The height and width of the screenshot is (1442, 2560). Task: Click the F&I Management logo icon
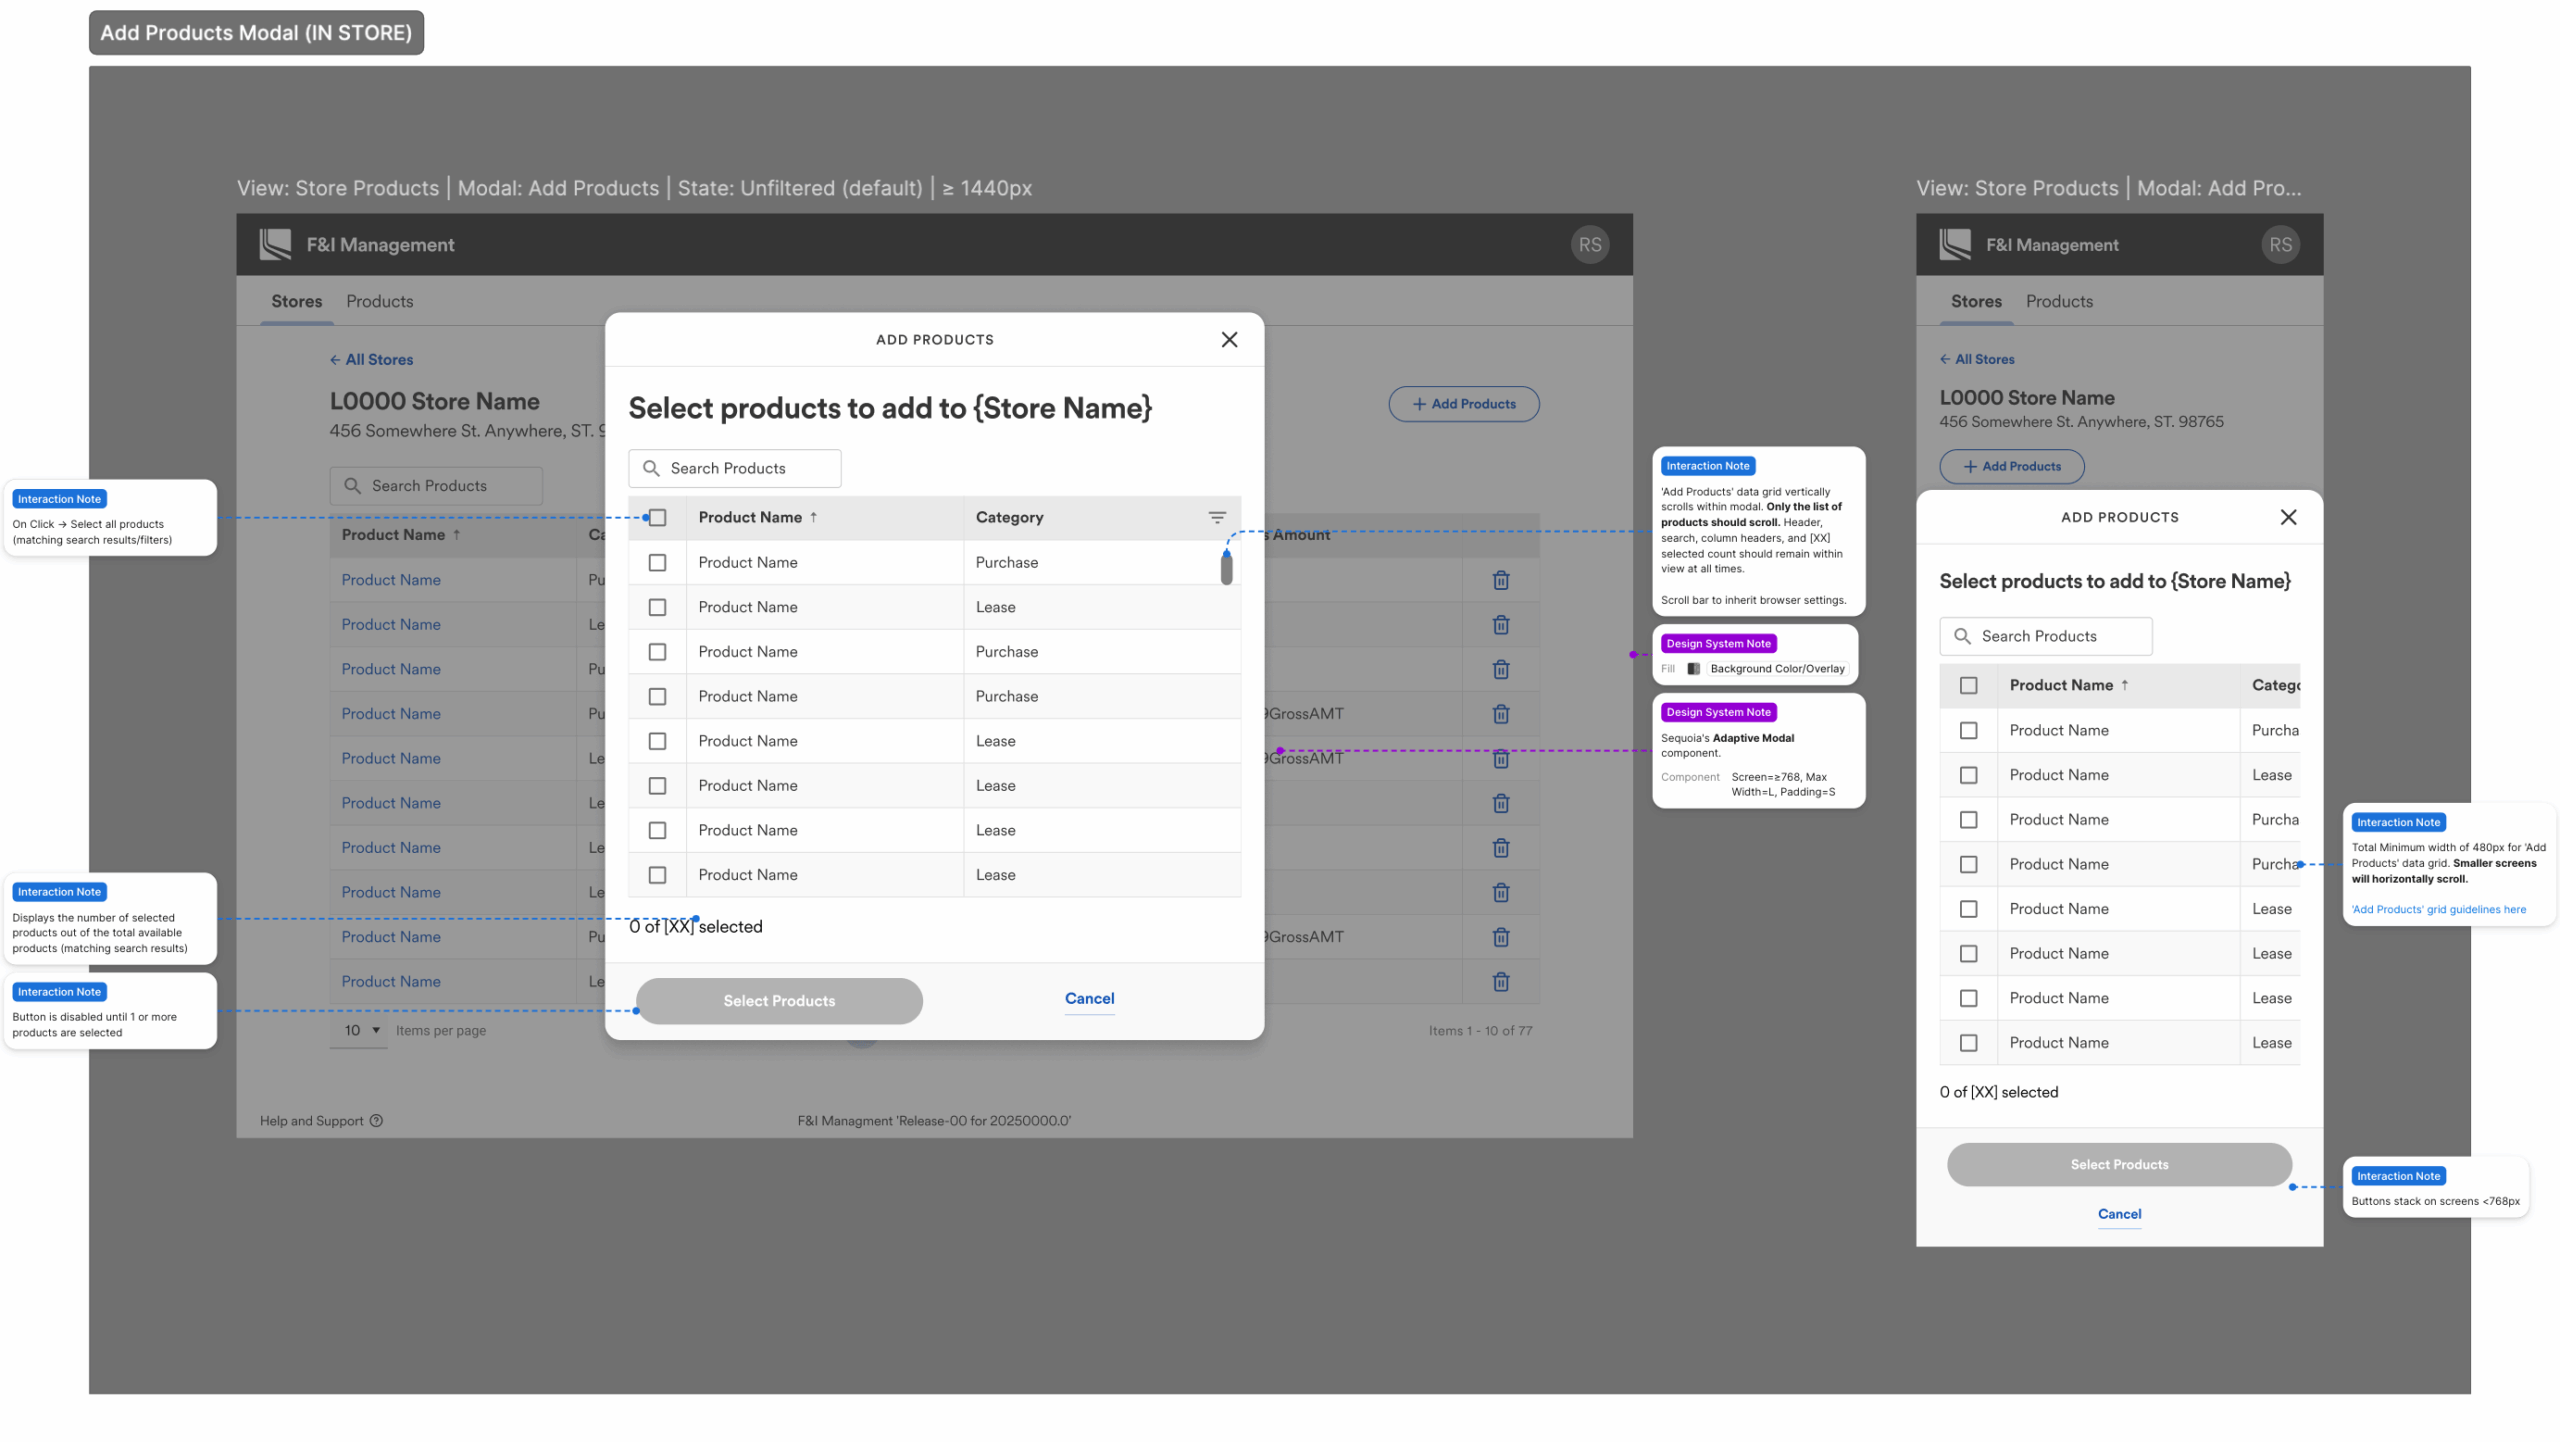click(x=275, y=244)
